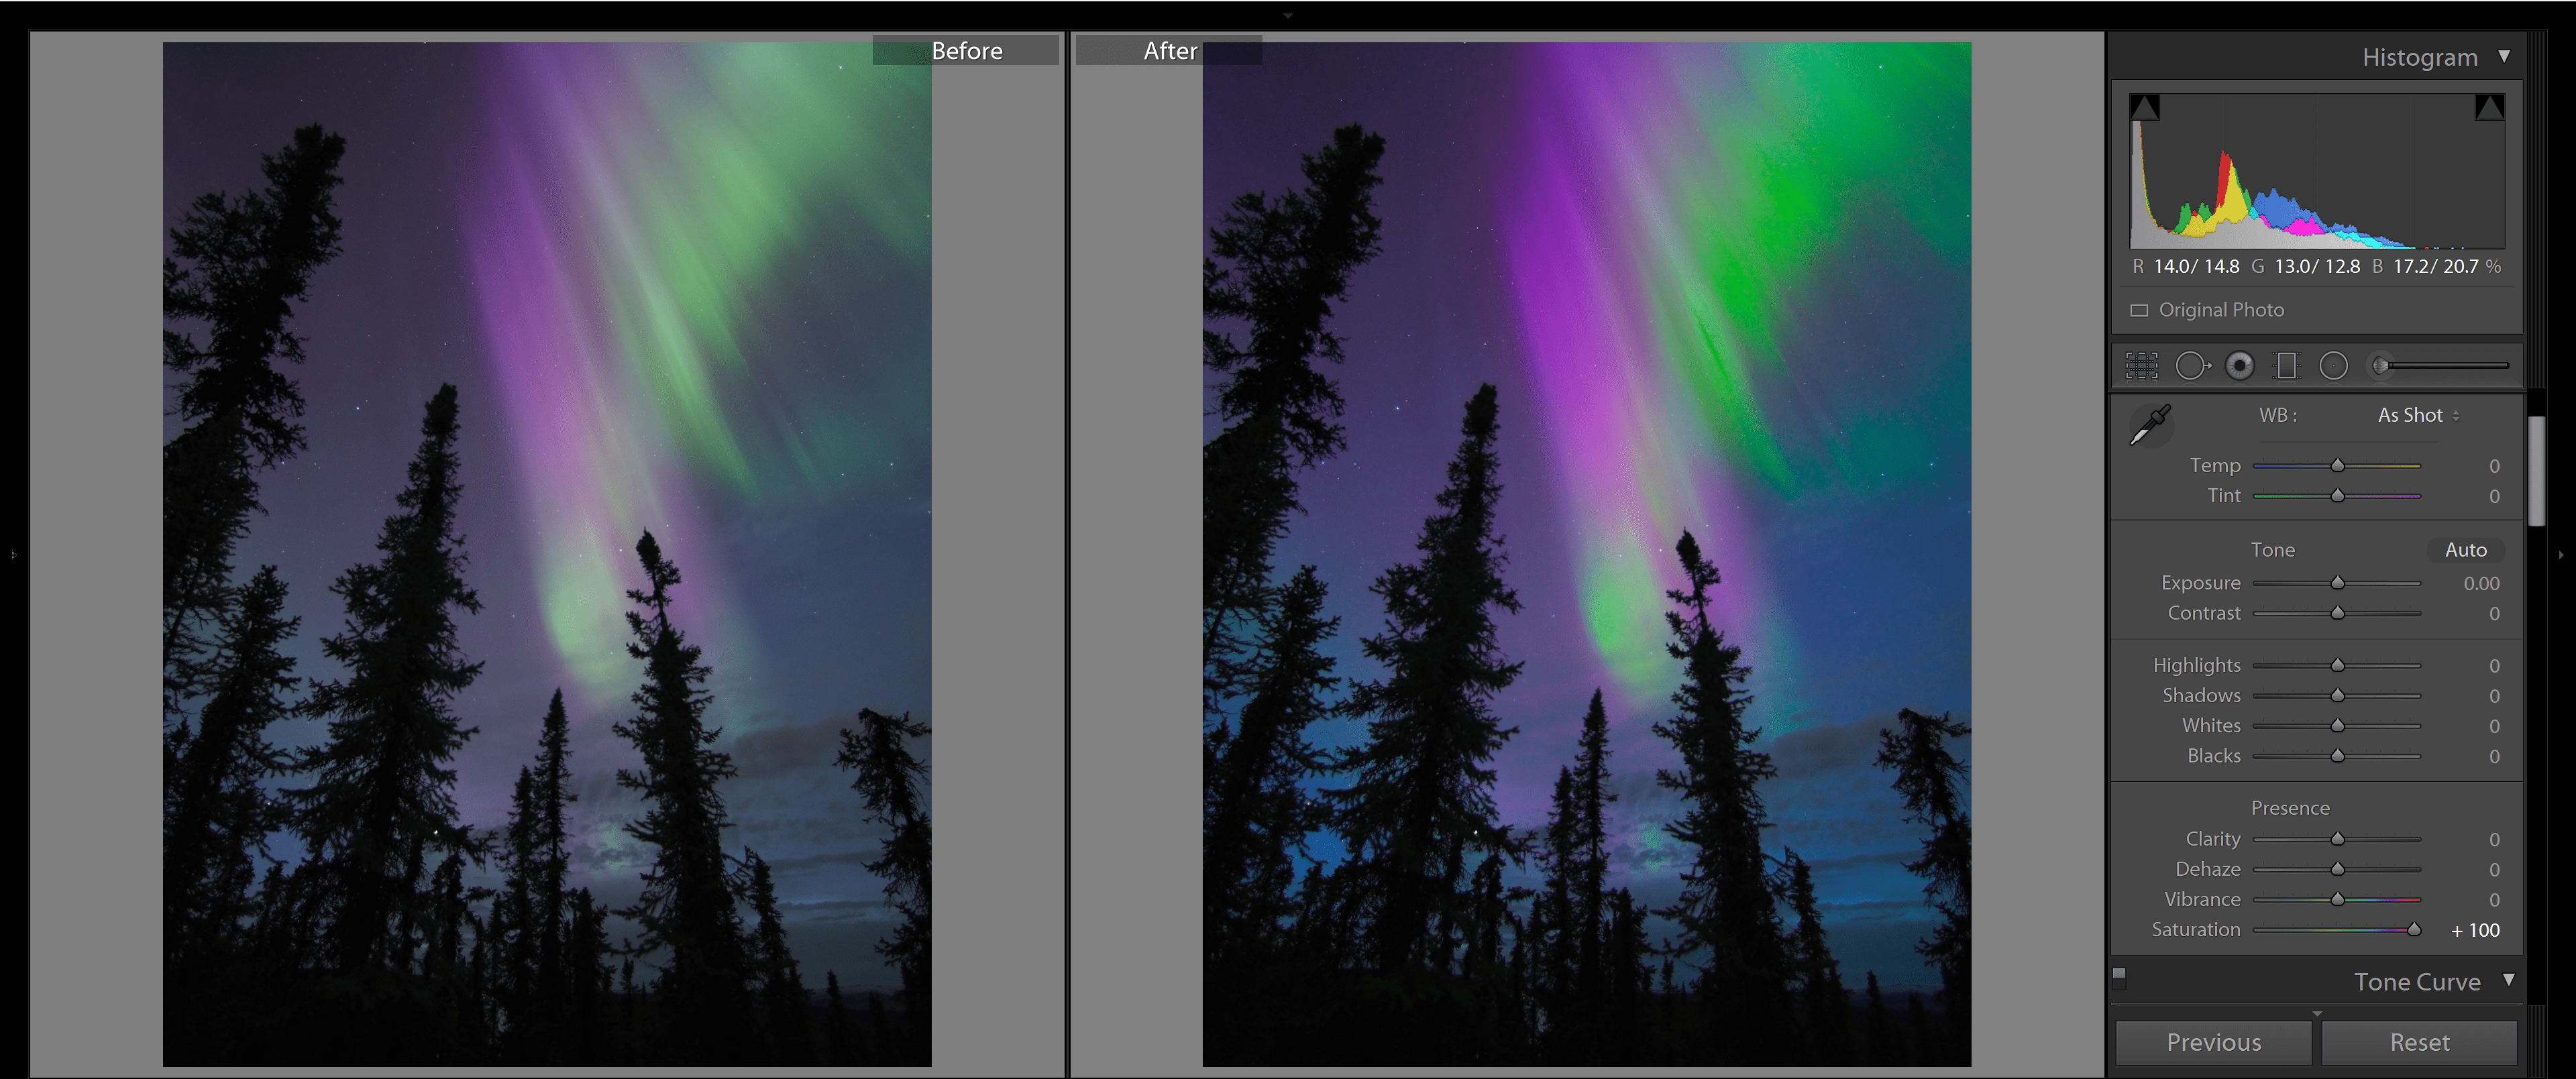Apply Auto tone adjustment
Image resolution: width=2576 pixels, height=1079 pixels.
coord(2466,549)
